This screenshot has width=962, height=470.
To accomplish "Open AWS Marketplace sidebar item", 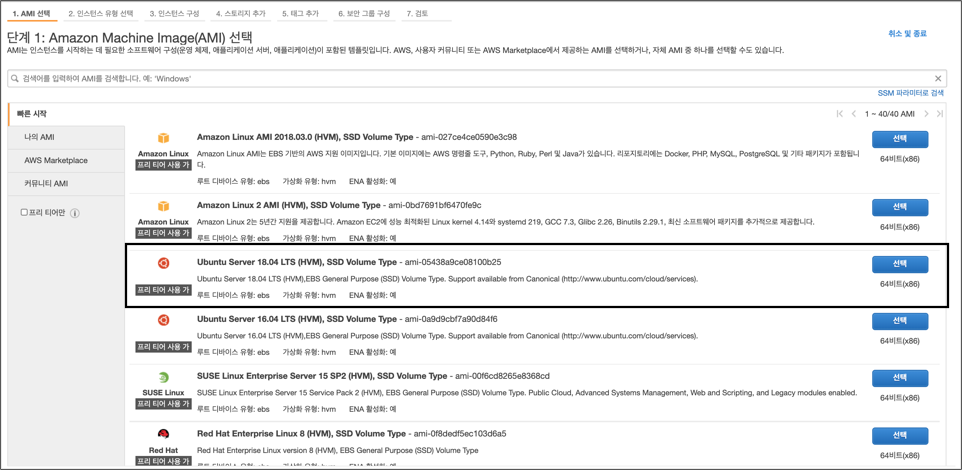I will (x=66, y=160).
